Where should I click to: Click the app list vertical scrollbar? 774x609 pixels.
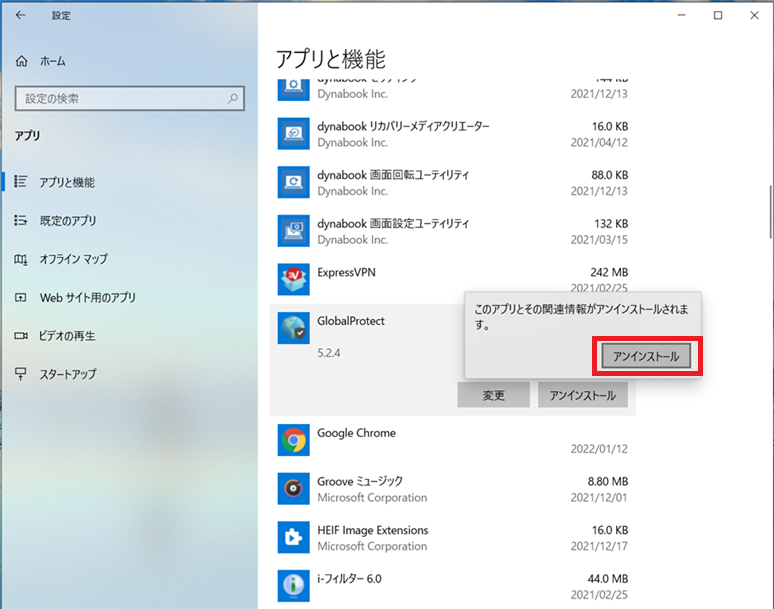(x=768, y=210)
